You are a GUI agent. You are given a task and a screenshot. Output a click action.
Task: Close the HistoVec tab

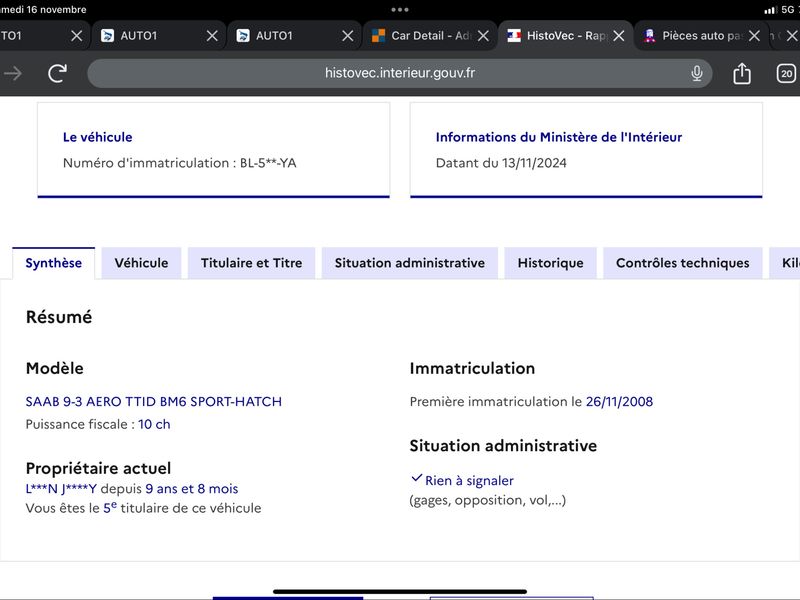[619, 36]
